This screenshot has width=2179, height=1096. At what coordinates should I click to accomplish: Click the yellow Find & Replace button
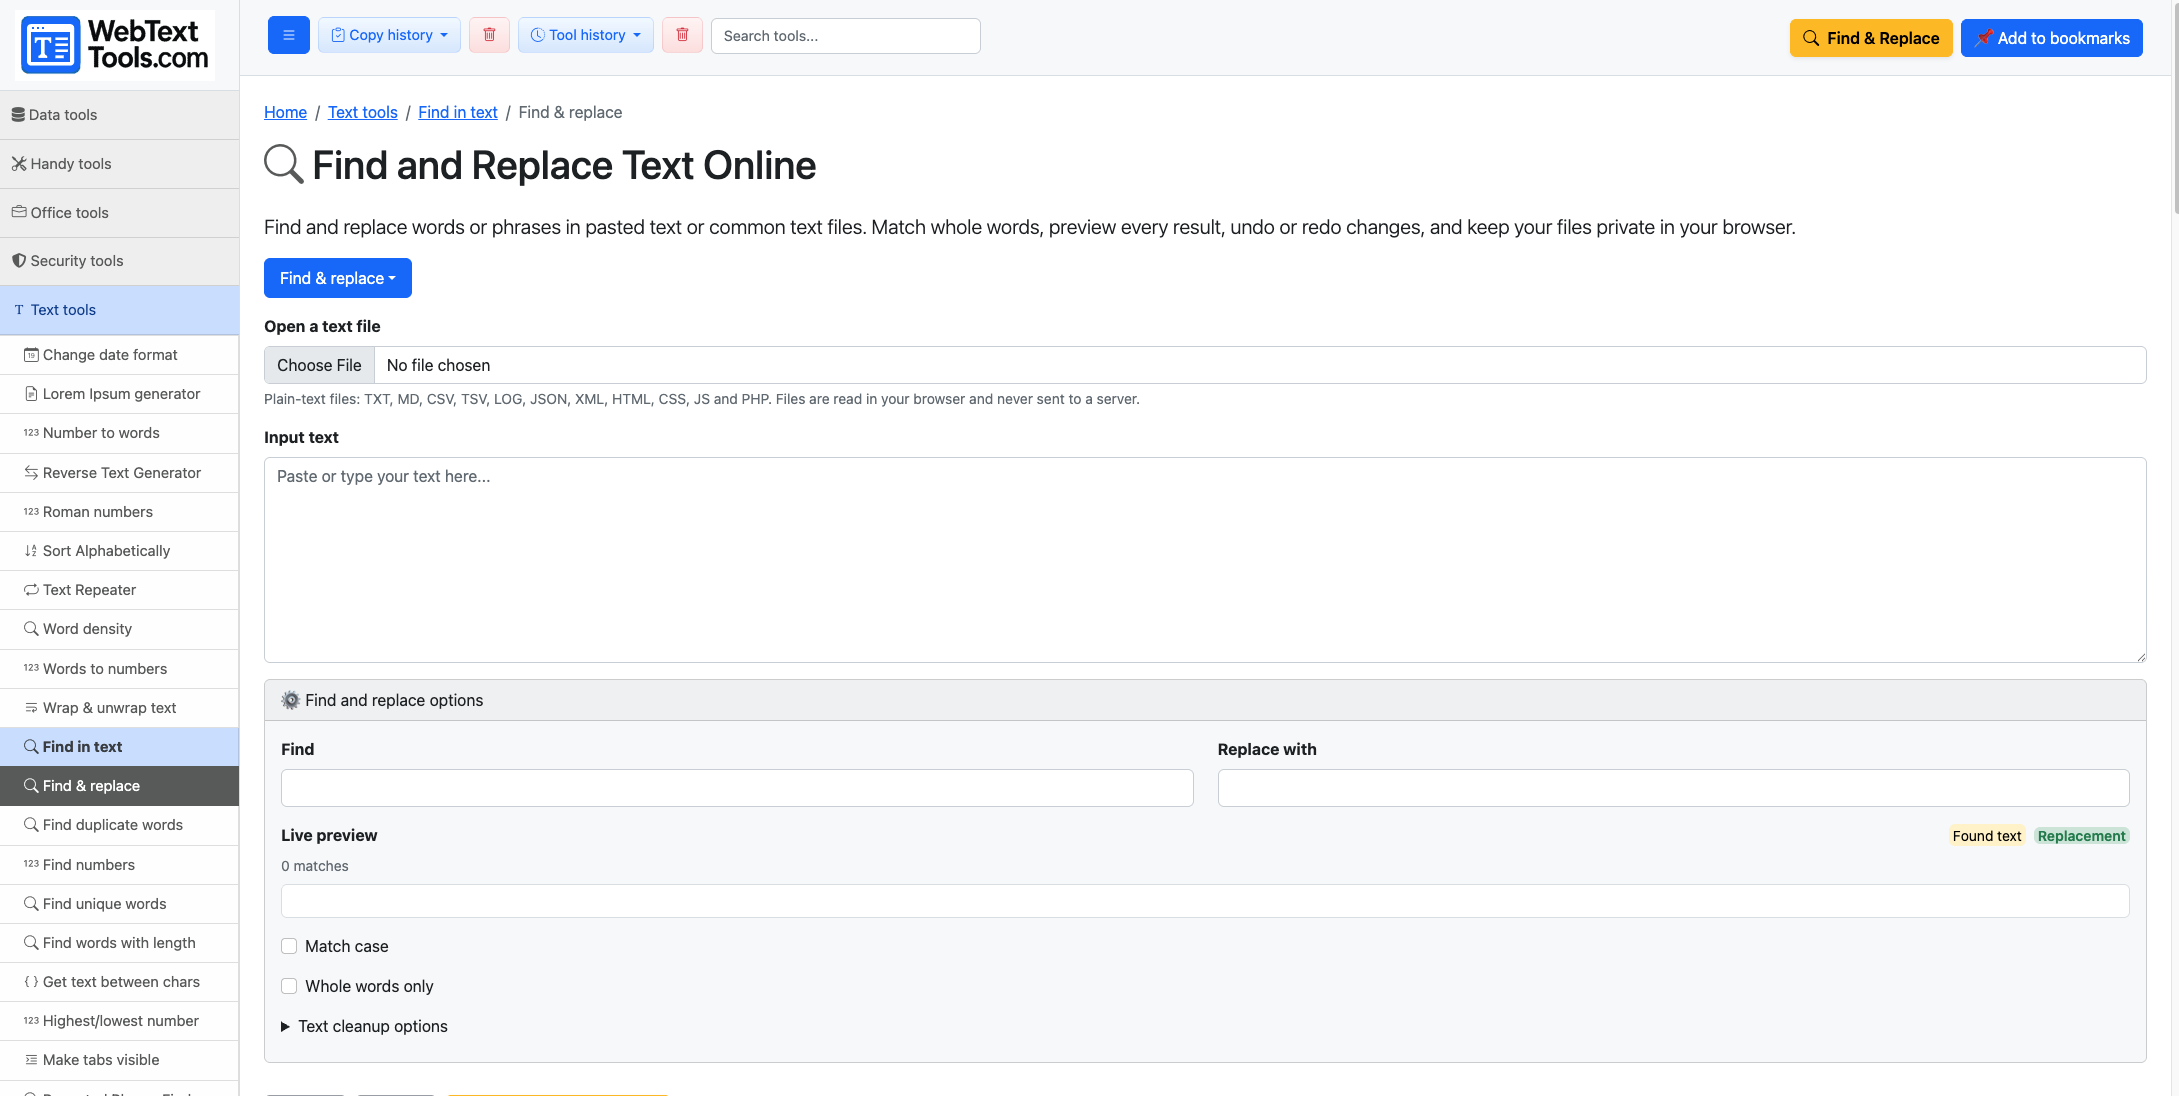click(1871, 38)
